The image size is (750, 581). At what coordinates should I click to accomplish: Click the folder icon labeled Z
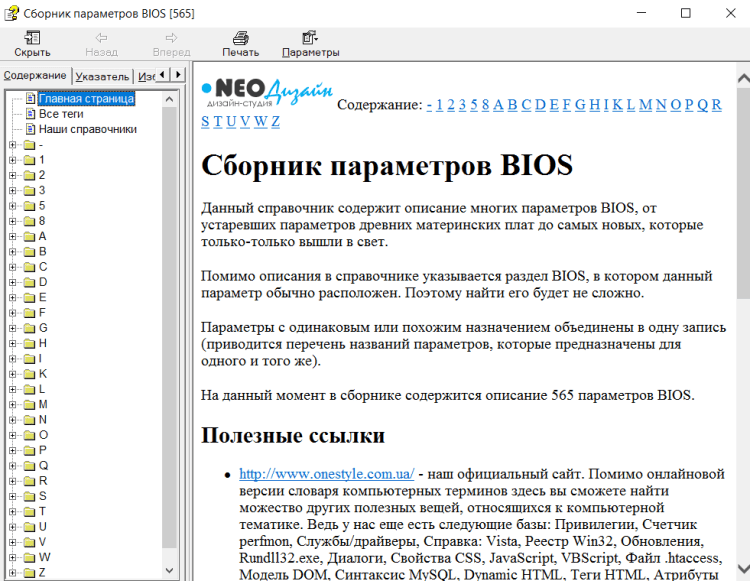tap(30, 572)
